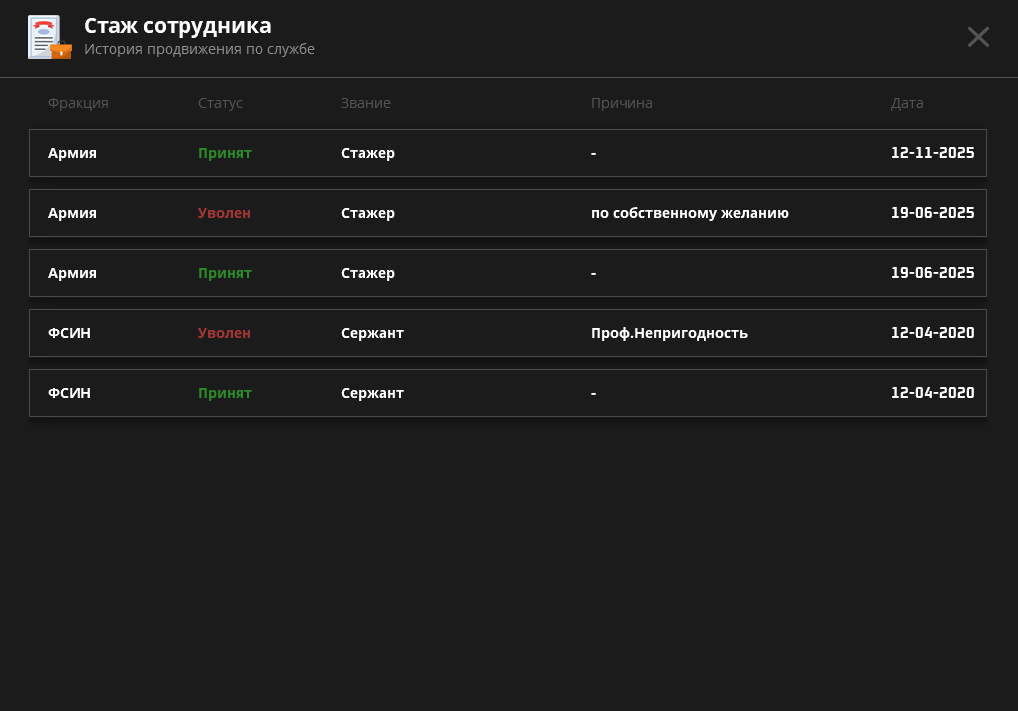Close the Стаж сотрудника window

tap(977, 37)
